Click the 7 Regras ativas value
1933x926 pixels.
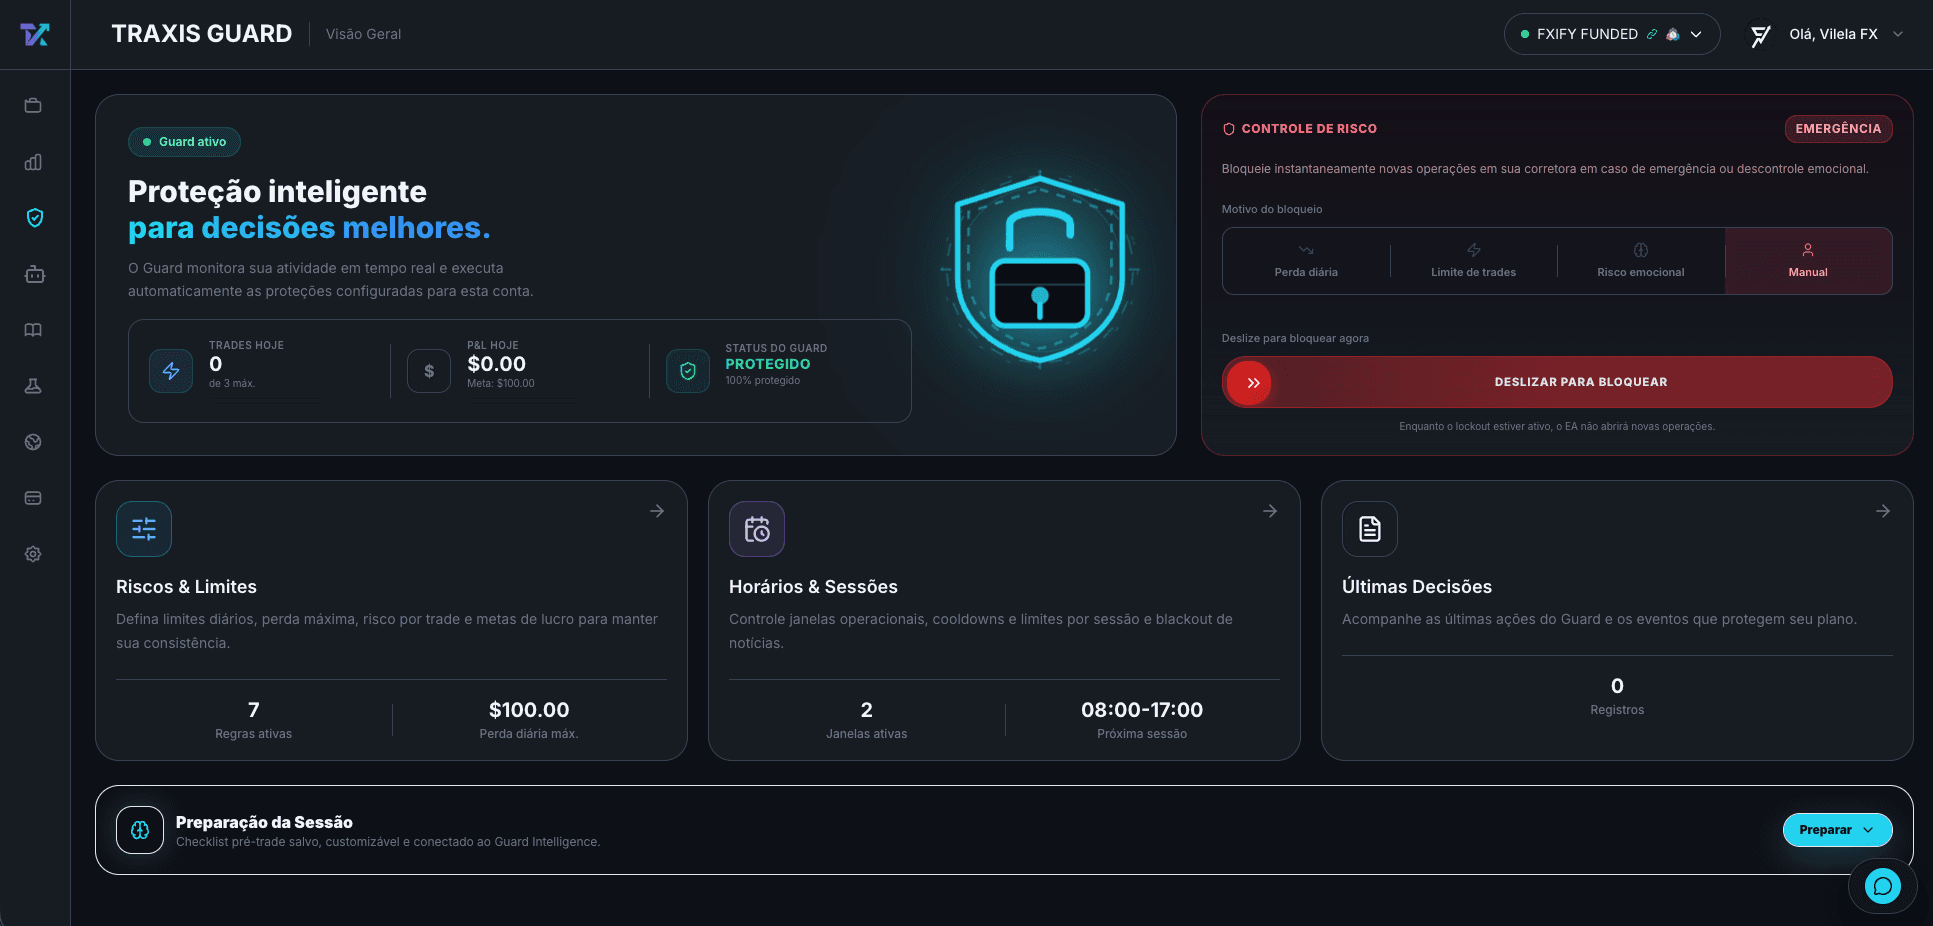coord(254,710)
